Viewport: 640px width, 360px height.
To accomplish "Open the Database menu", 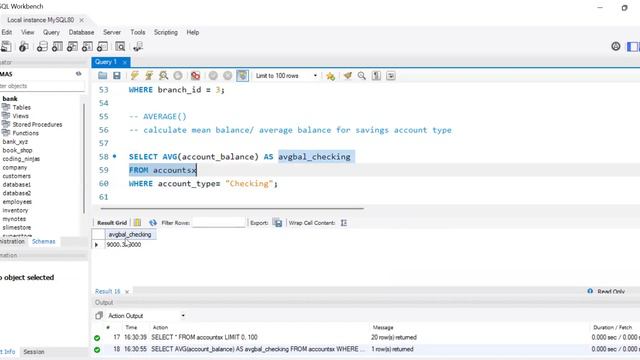I will pos(81,32).
